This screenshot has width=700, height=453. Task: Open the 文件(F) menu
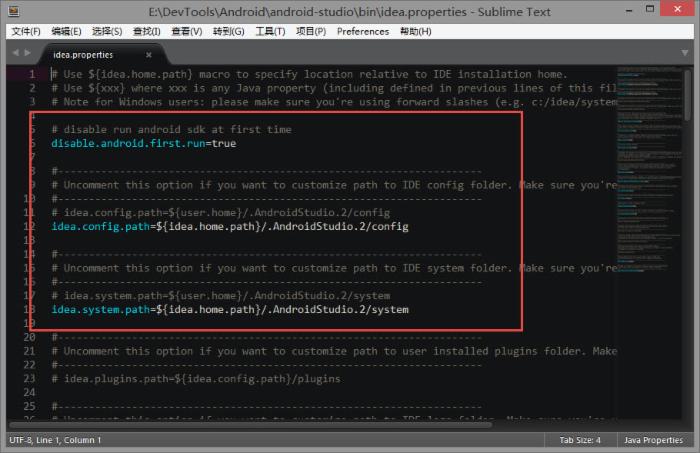[26, 31]
